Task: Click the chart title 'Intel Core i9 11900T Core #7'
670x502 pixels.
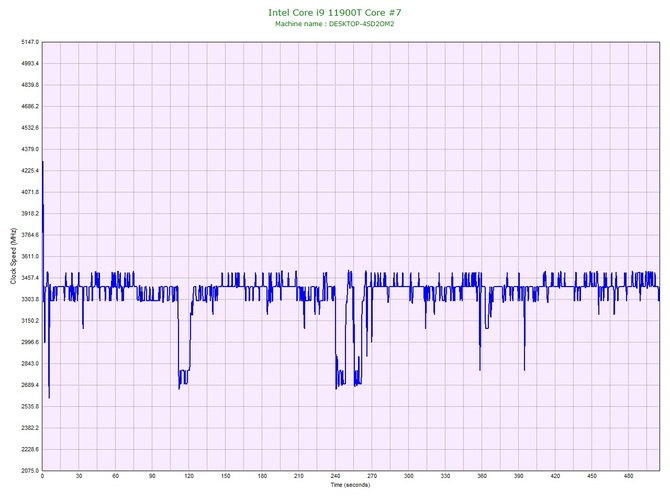Action: click(335, 12)
